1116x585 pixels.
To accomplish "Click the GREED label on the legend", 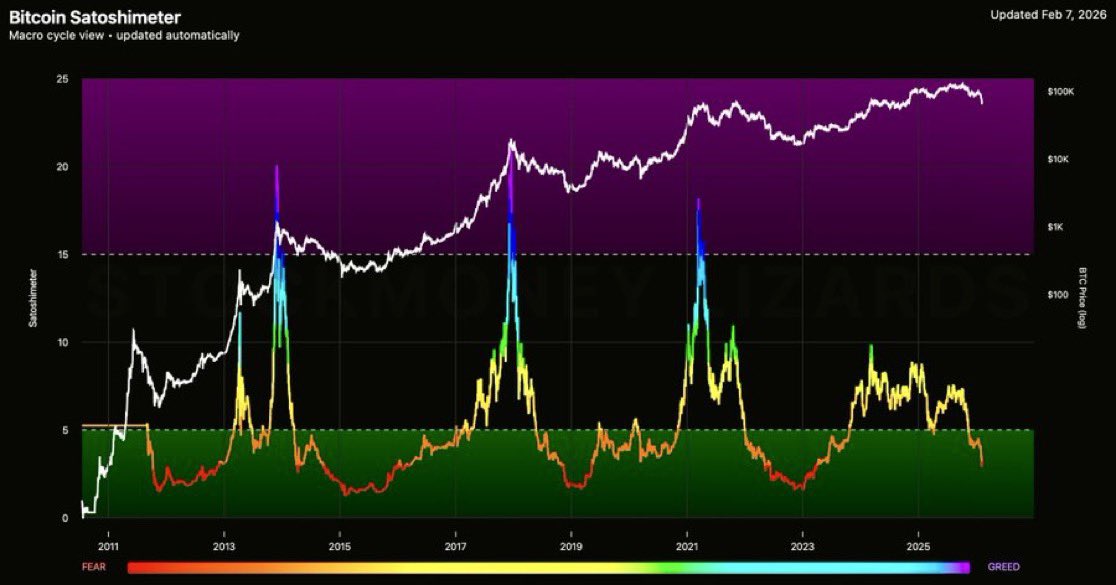I will [1004, 567].
